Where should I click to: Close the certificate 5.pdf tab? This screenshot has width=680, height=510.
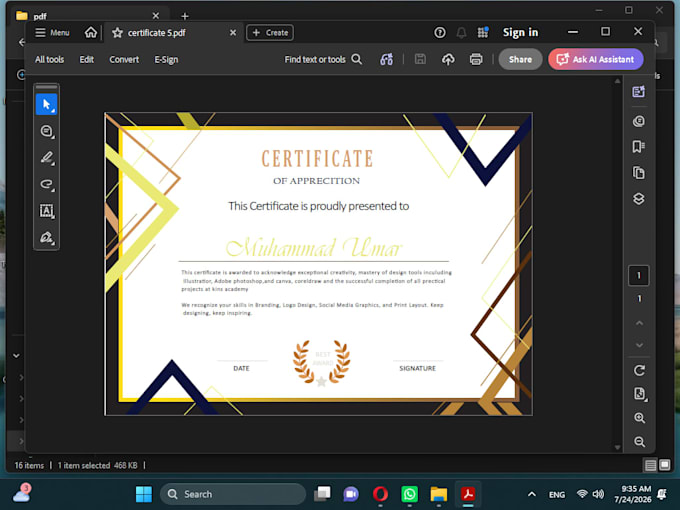[x=233, y=33]
